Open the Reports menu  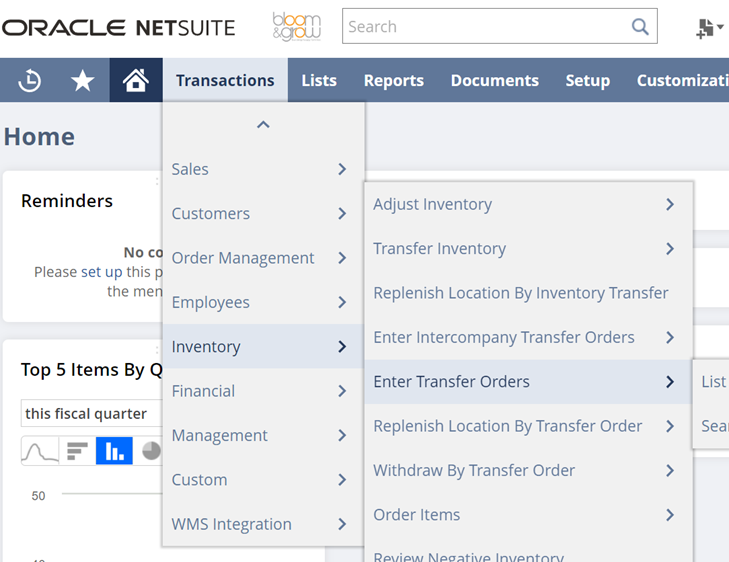point(393,81)
